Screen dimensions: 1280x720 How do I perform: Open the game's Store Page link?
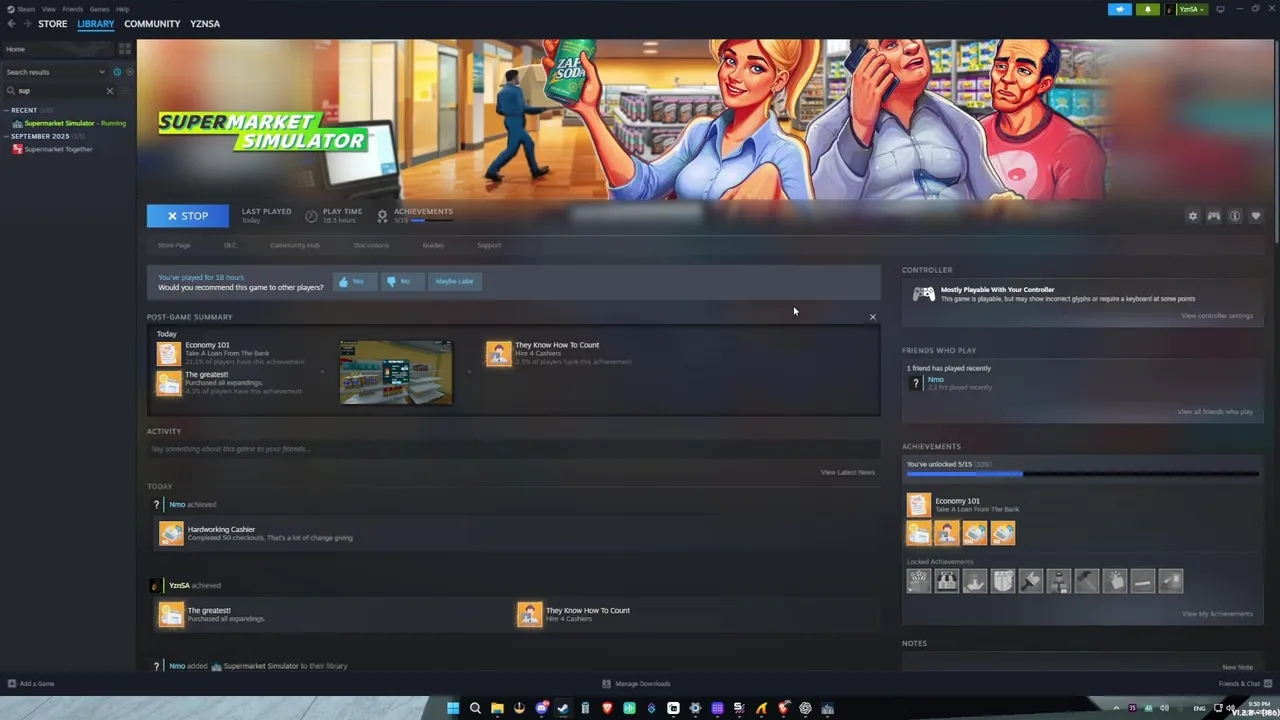point(174,245)
